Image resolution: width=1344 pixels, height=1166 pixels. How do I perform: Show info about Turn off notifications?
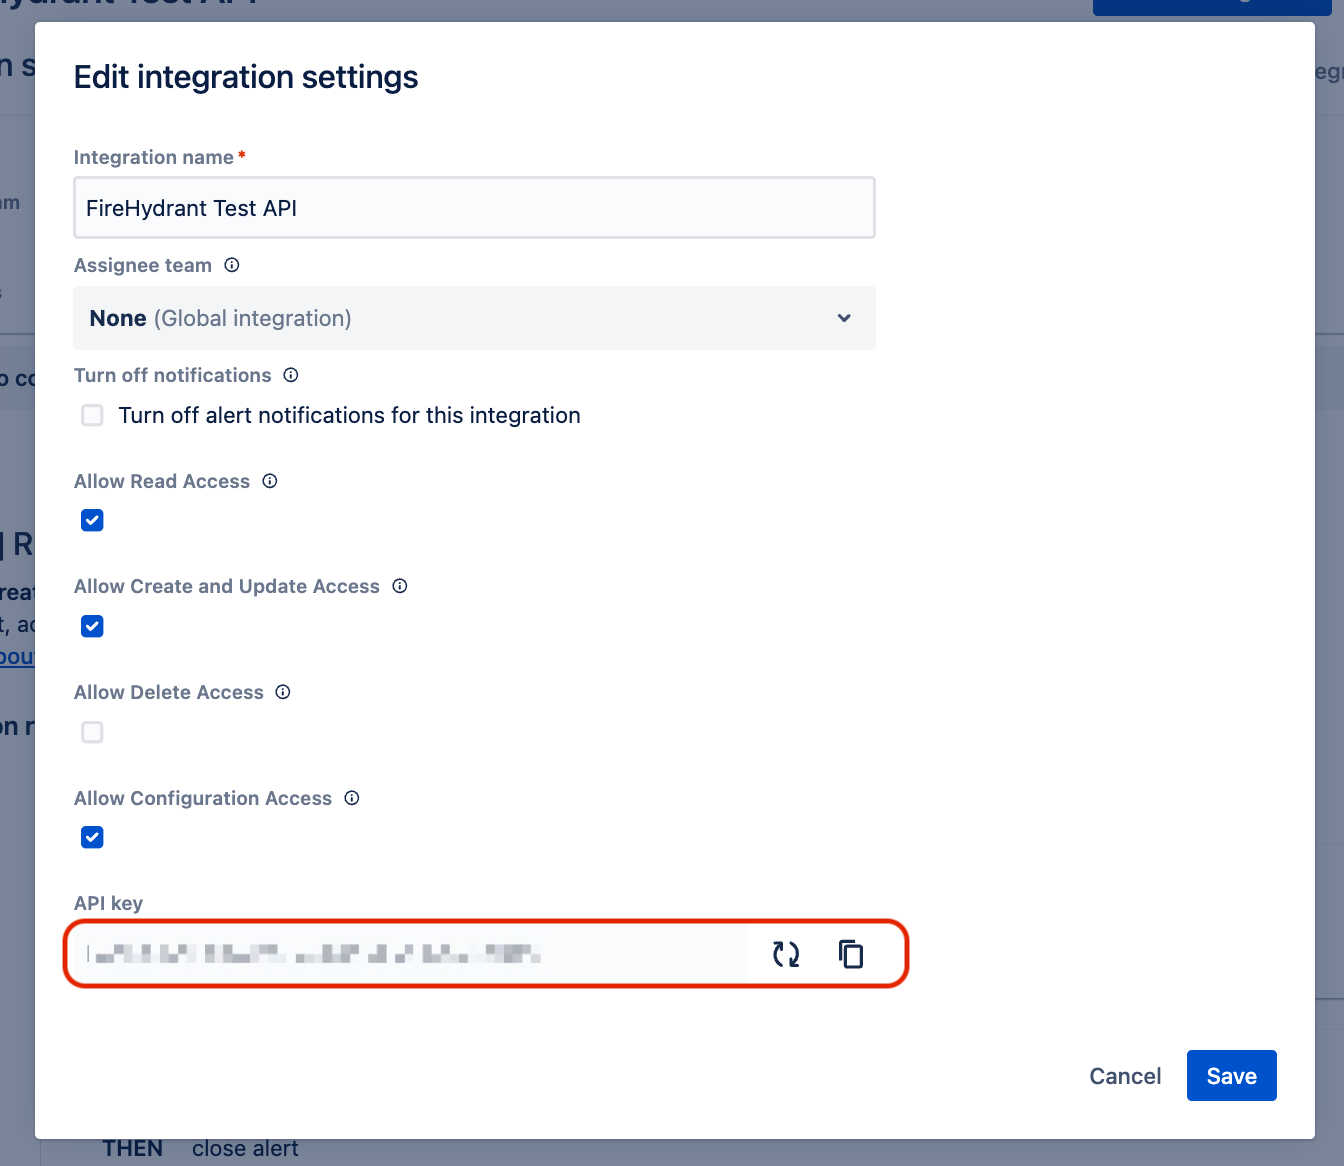(291, 375)
